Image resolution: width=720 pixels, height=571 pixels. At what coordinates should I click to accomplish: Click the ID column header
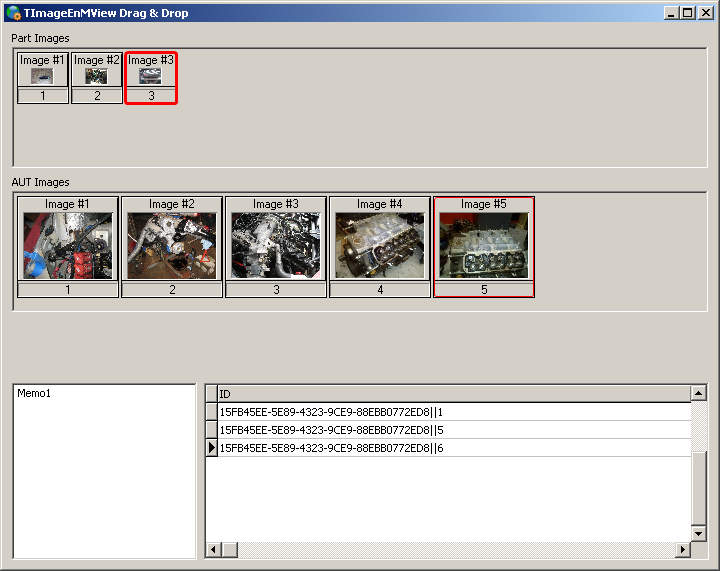coord(454,394)
